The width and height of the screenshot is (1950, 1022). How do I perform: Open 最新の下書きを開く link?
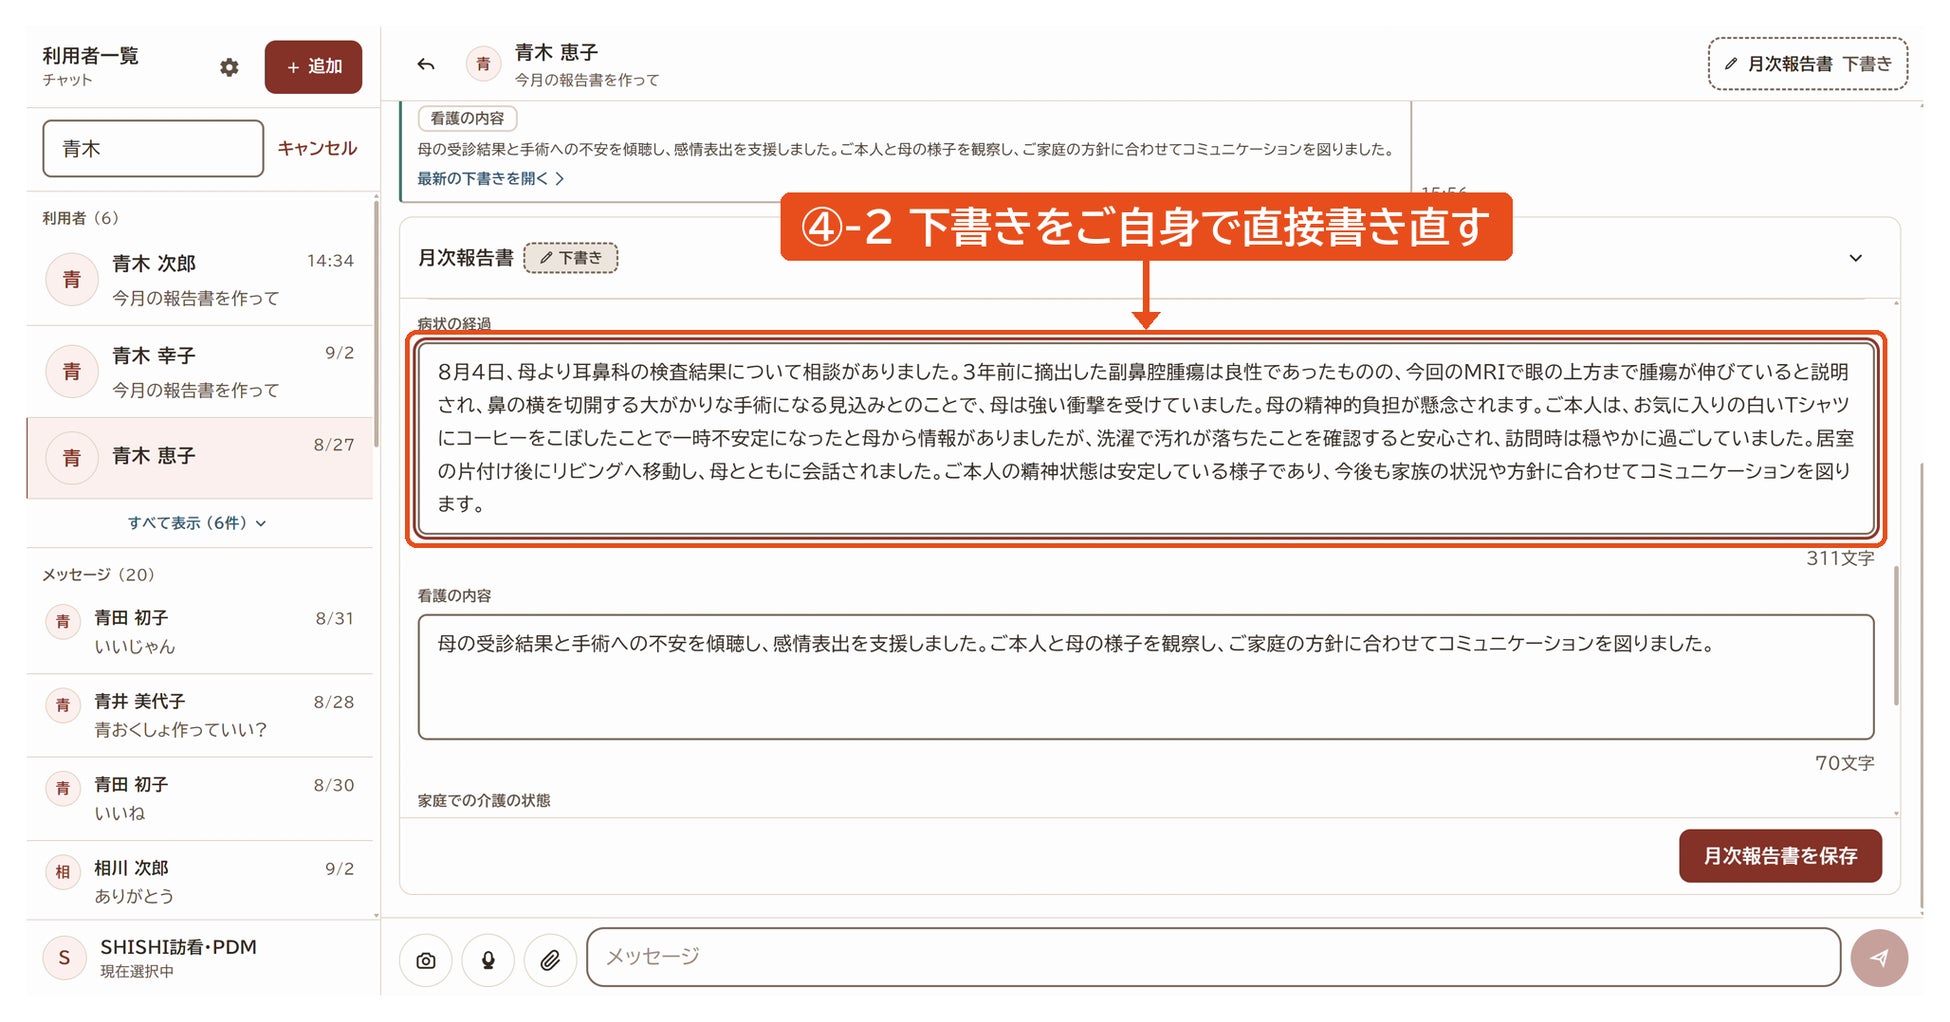coord(491,178)
